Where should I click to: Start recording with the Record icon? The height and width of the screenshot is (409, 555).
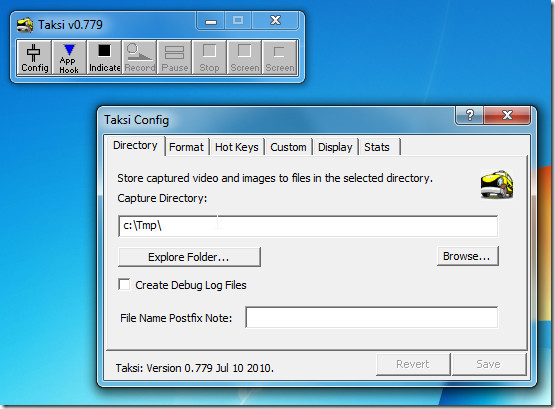click(x=139, y=57)
